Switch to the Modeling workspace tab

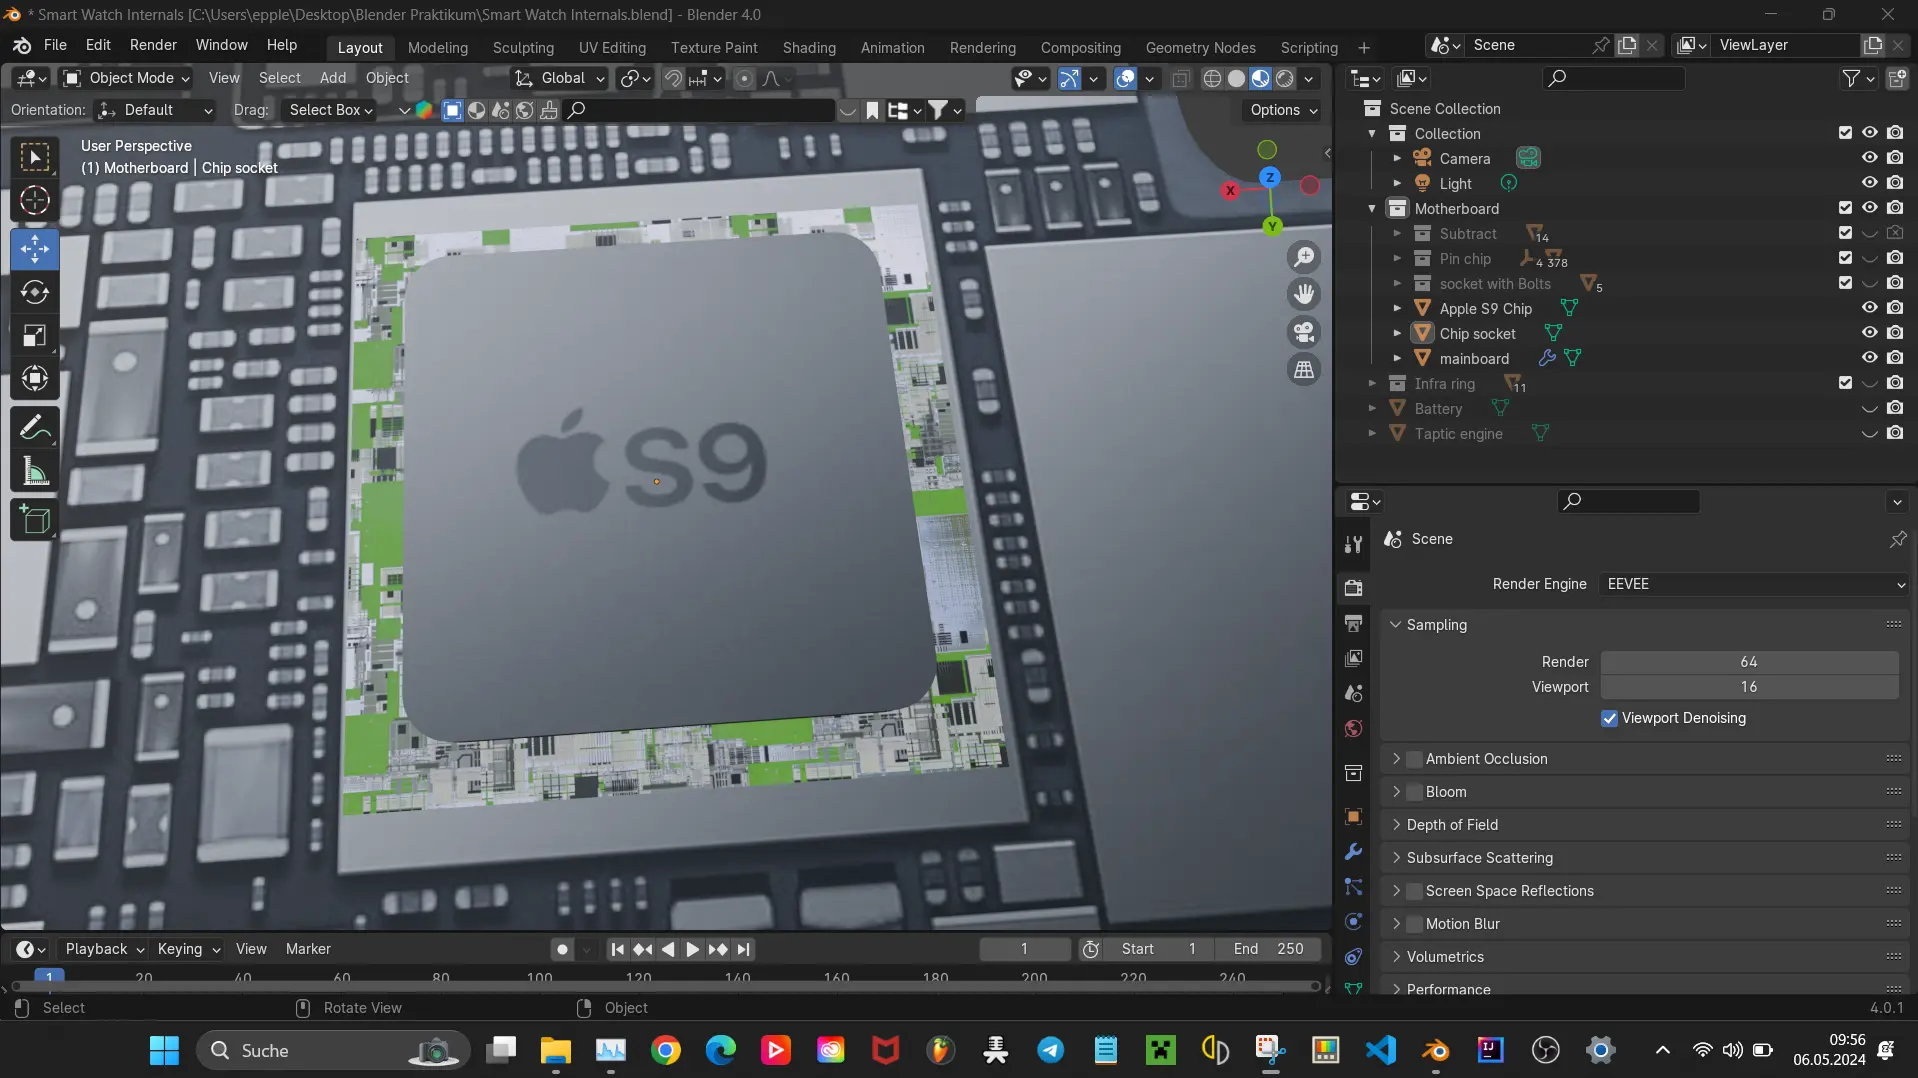pyautogui.click(x=438, y=48)
